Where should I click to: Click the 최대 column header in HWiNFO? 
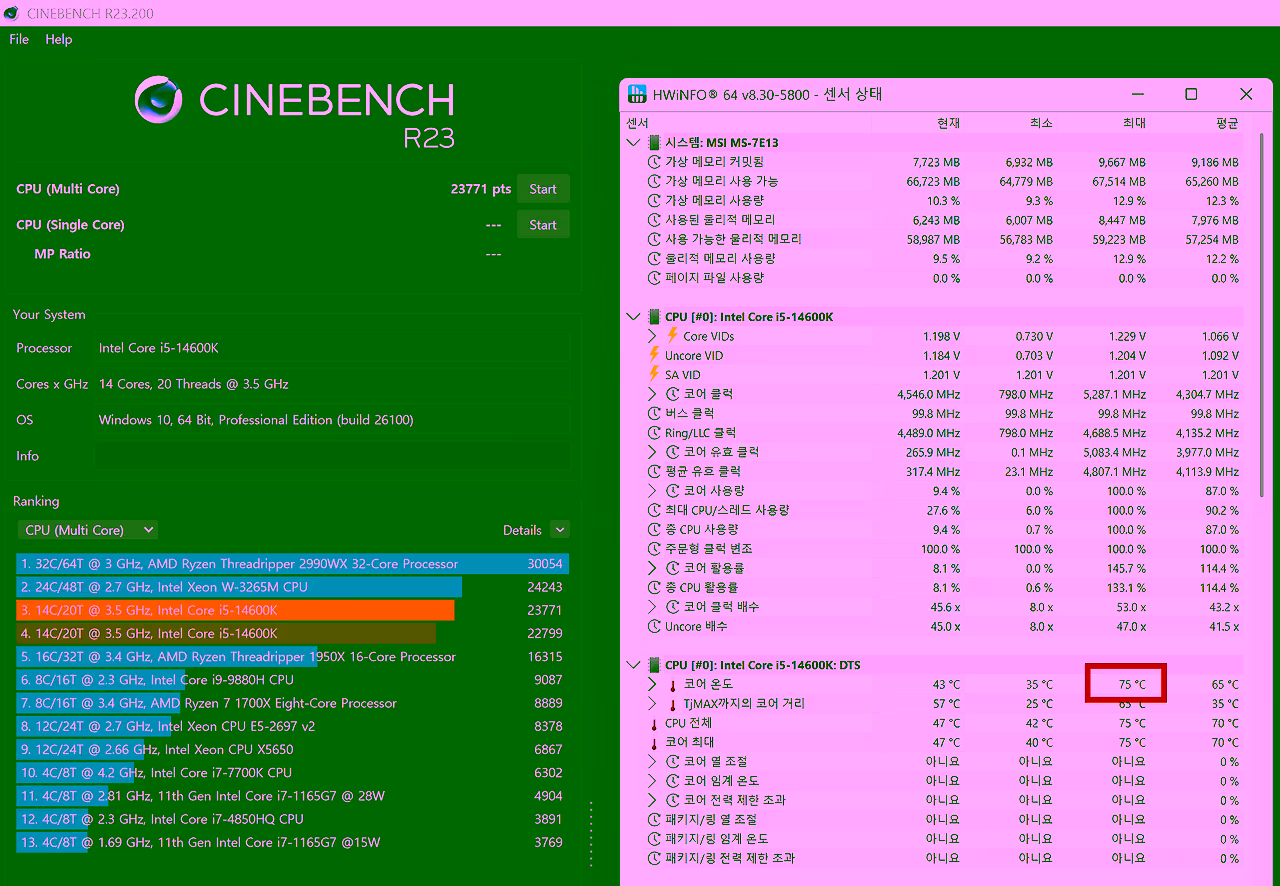pyautogui.click(x=1134, y=123)
